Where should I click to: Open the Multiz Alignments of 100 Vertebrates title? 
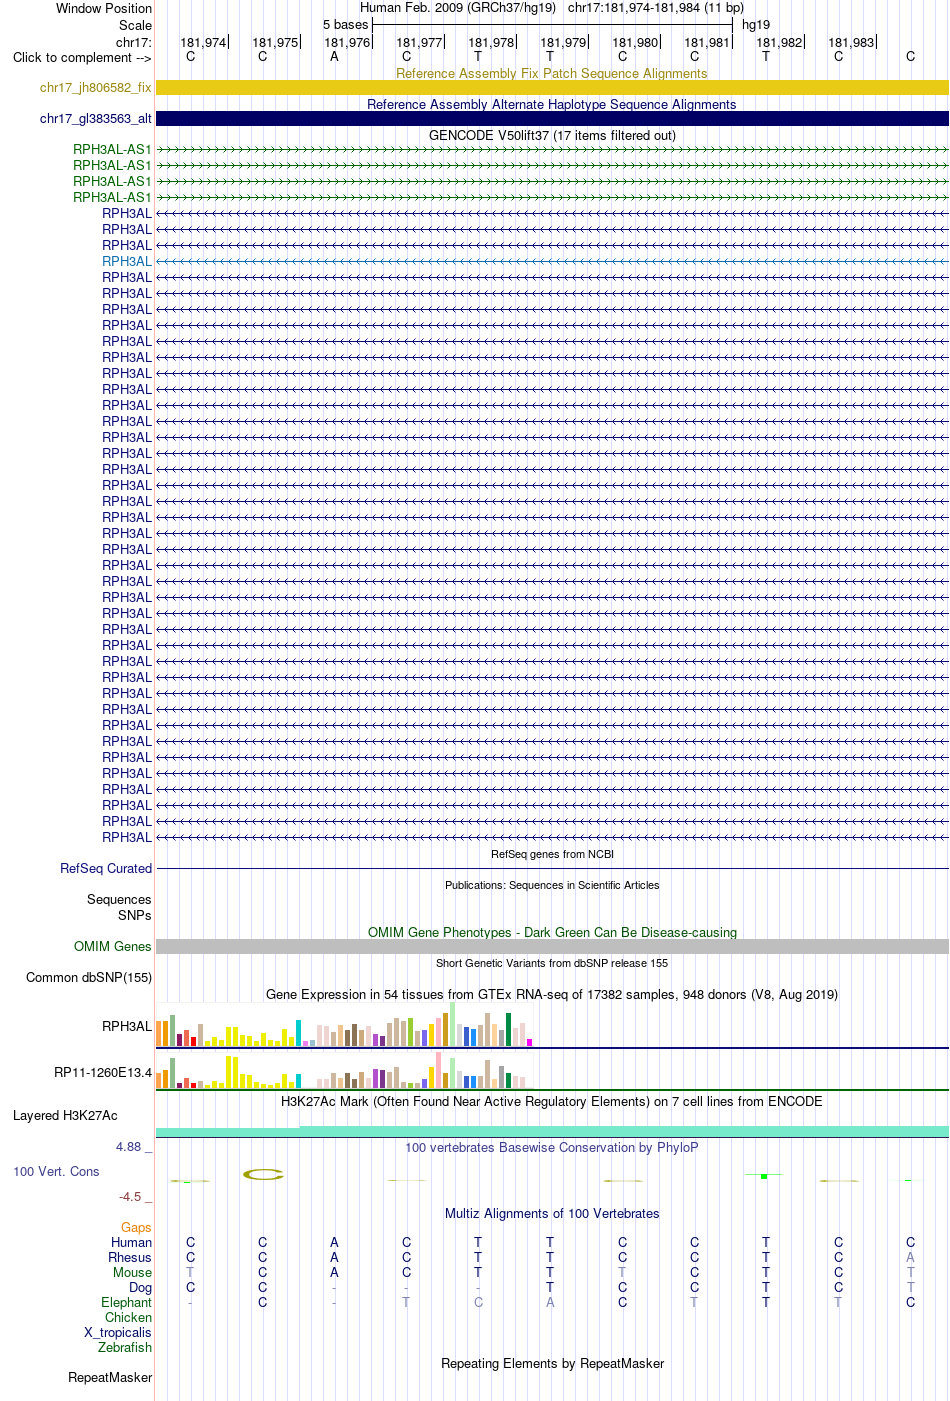(552, 1214)
